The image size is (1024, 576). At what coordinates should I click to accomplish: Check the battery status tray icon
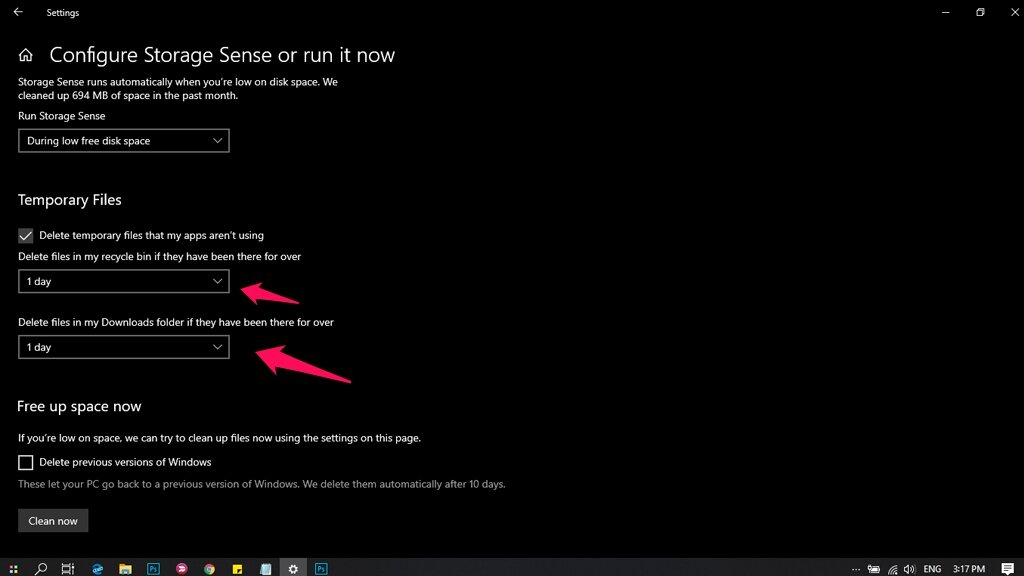coord(874,569)
